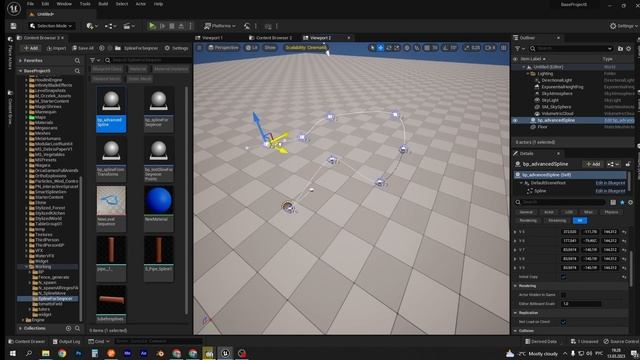This screenshot has width=640, height=360.
Task: Open the Selection Mode dropdown
Action: [x=51, y=26]
